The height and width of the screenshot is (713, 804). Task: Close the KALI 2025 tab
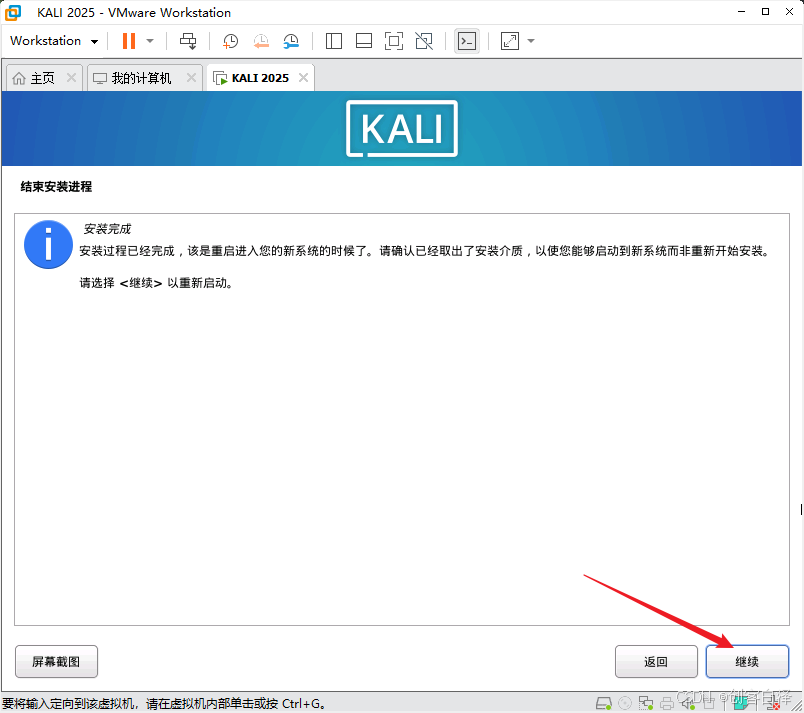click(304, 77)
